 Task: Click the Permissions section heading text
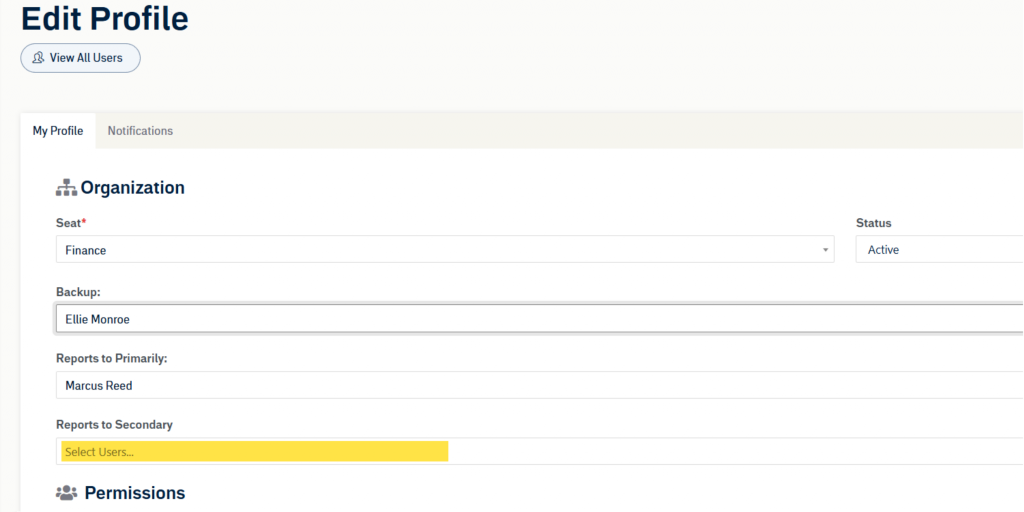click(134, 493)
